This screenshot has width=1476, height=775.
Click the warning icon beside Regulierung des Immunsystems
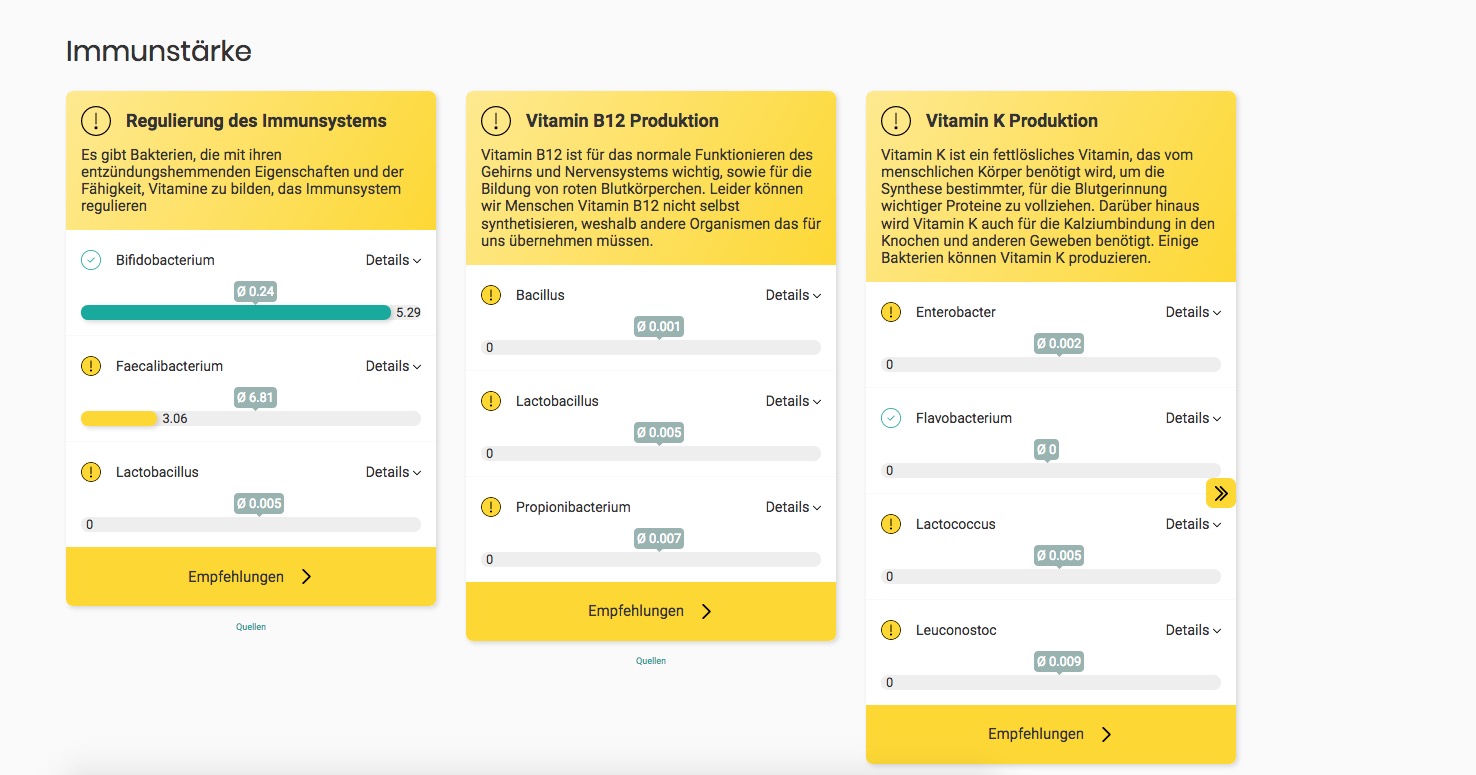pyautogui.click(x=96, y=121)
